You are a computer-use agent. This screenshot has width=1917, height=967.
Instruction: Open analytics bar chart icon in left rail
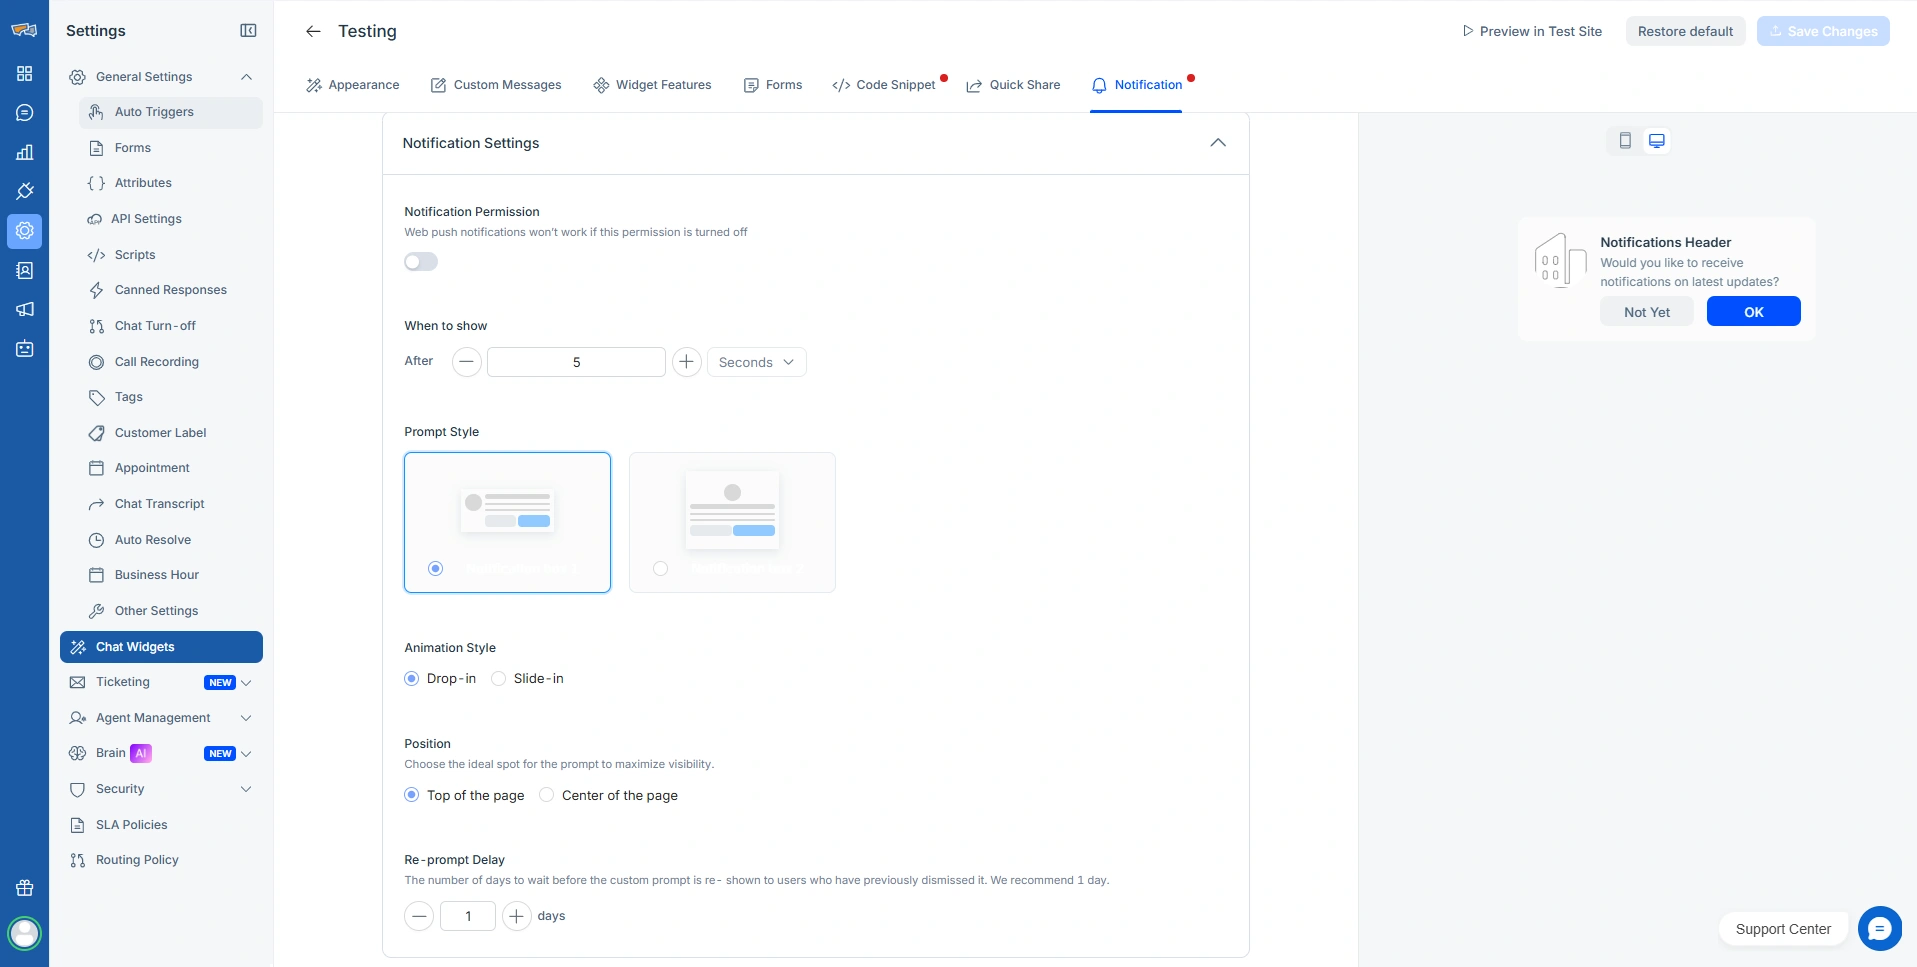[25, 152]
